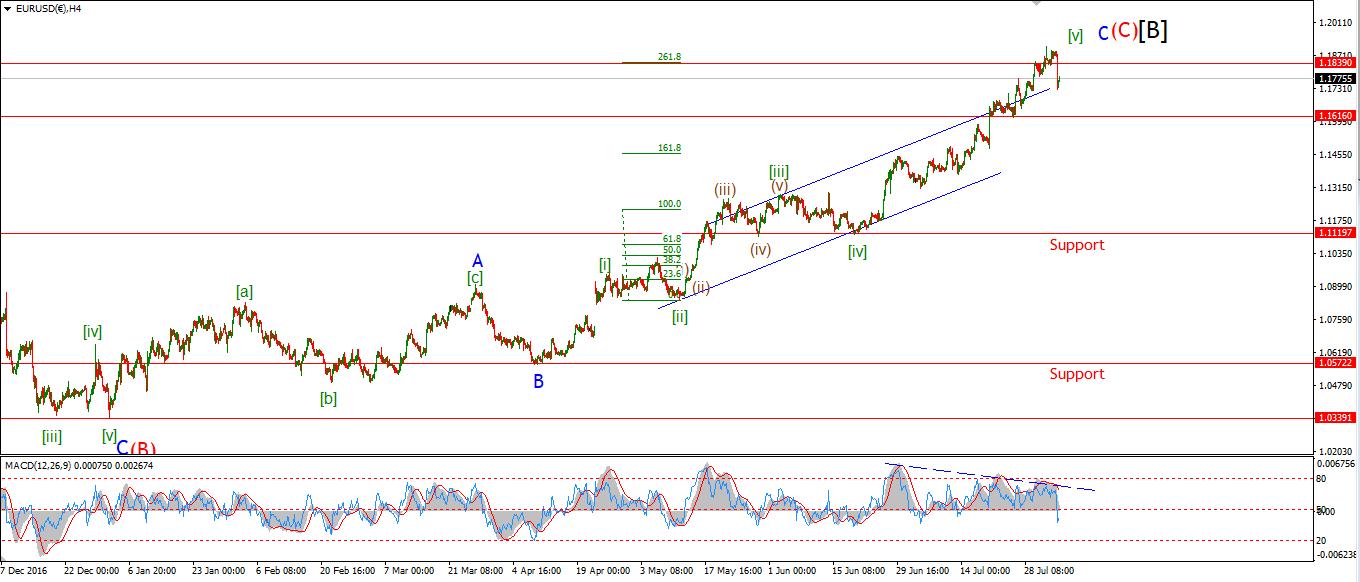Image resolution: width=1360 pixels, height=582 pixels.
Task: Click the 23 Jan 00:00 time label
Action: [x=217, y=571]
